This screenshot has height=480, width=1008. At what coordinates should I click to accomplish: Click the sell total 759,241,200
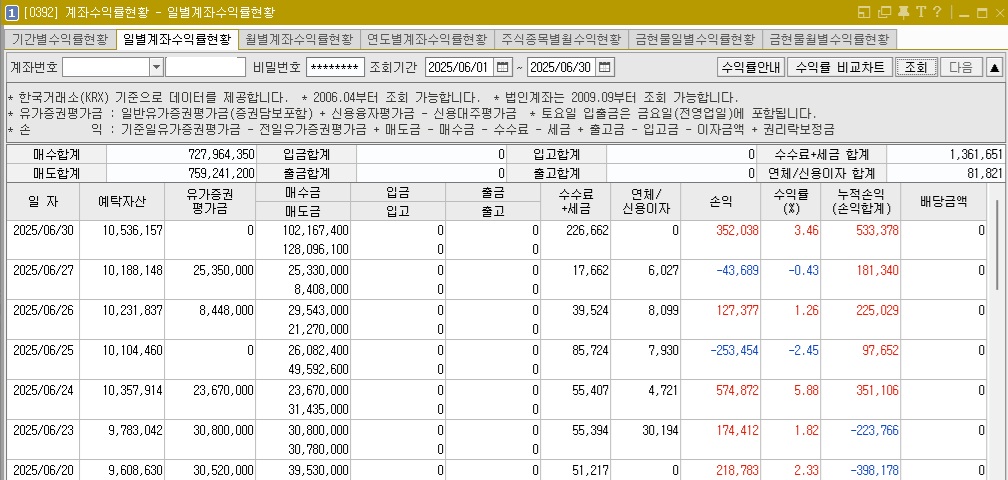pyautogui.click(x=222, y=173)
